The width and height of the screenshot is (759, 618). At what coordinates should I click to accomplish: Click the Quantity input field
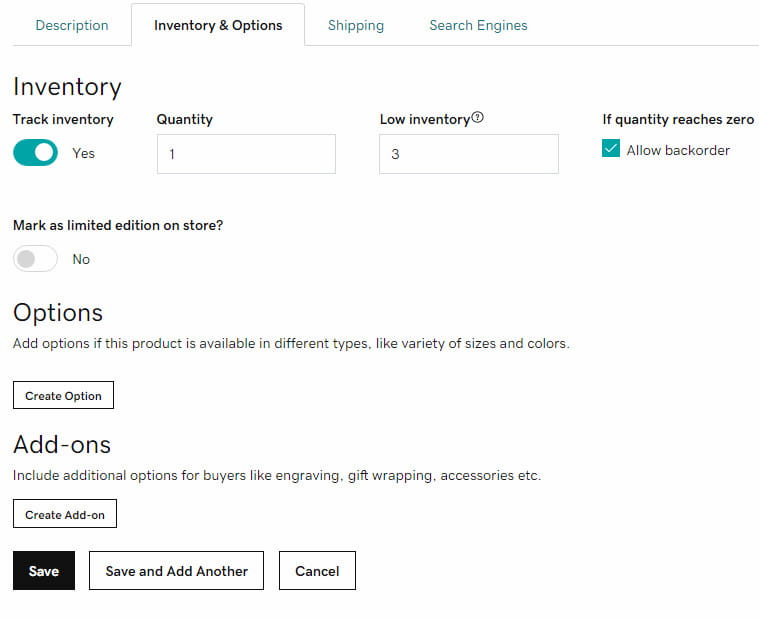246,154
